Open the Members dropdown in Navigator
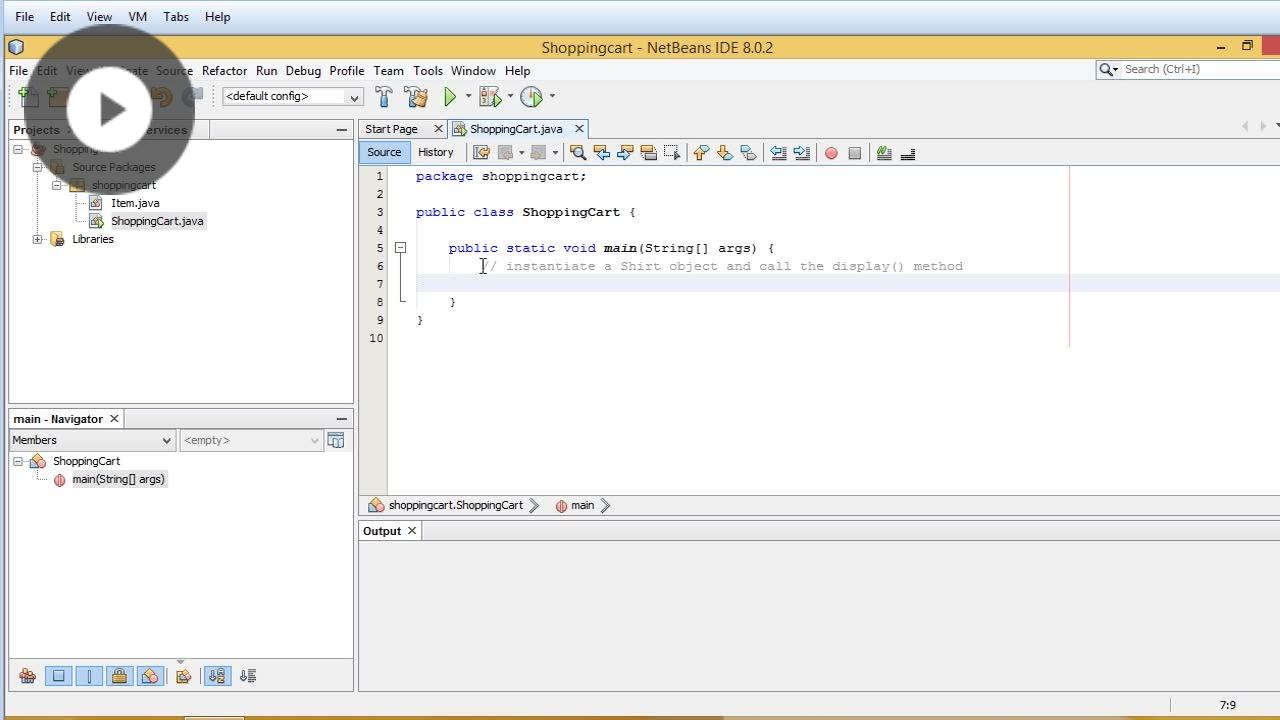 [92, 440]
